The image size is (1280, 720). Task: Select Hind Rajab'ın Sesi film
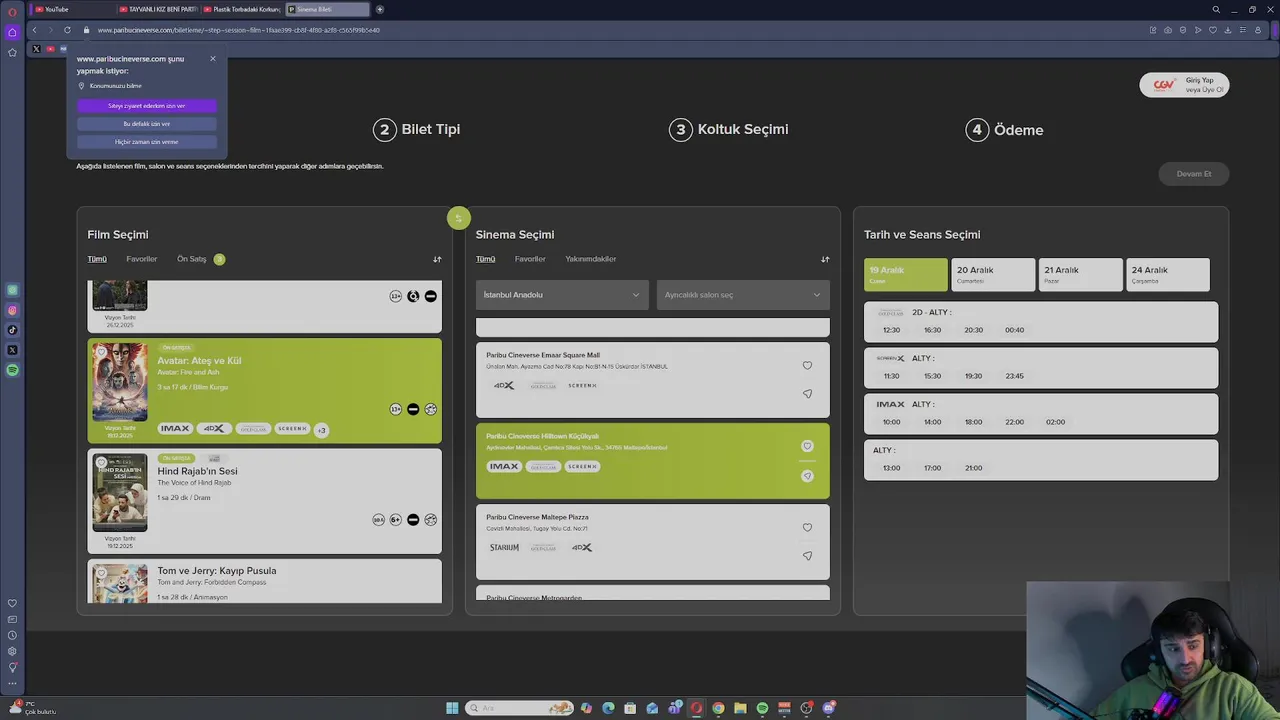coord(264,501)
